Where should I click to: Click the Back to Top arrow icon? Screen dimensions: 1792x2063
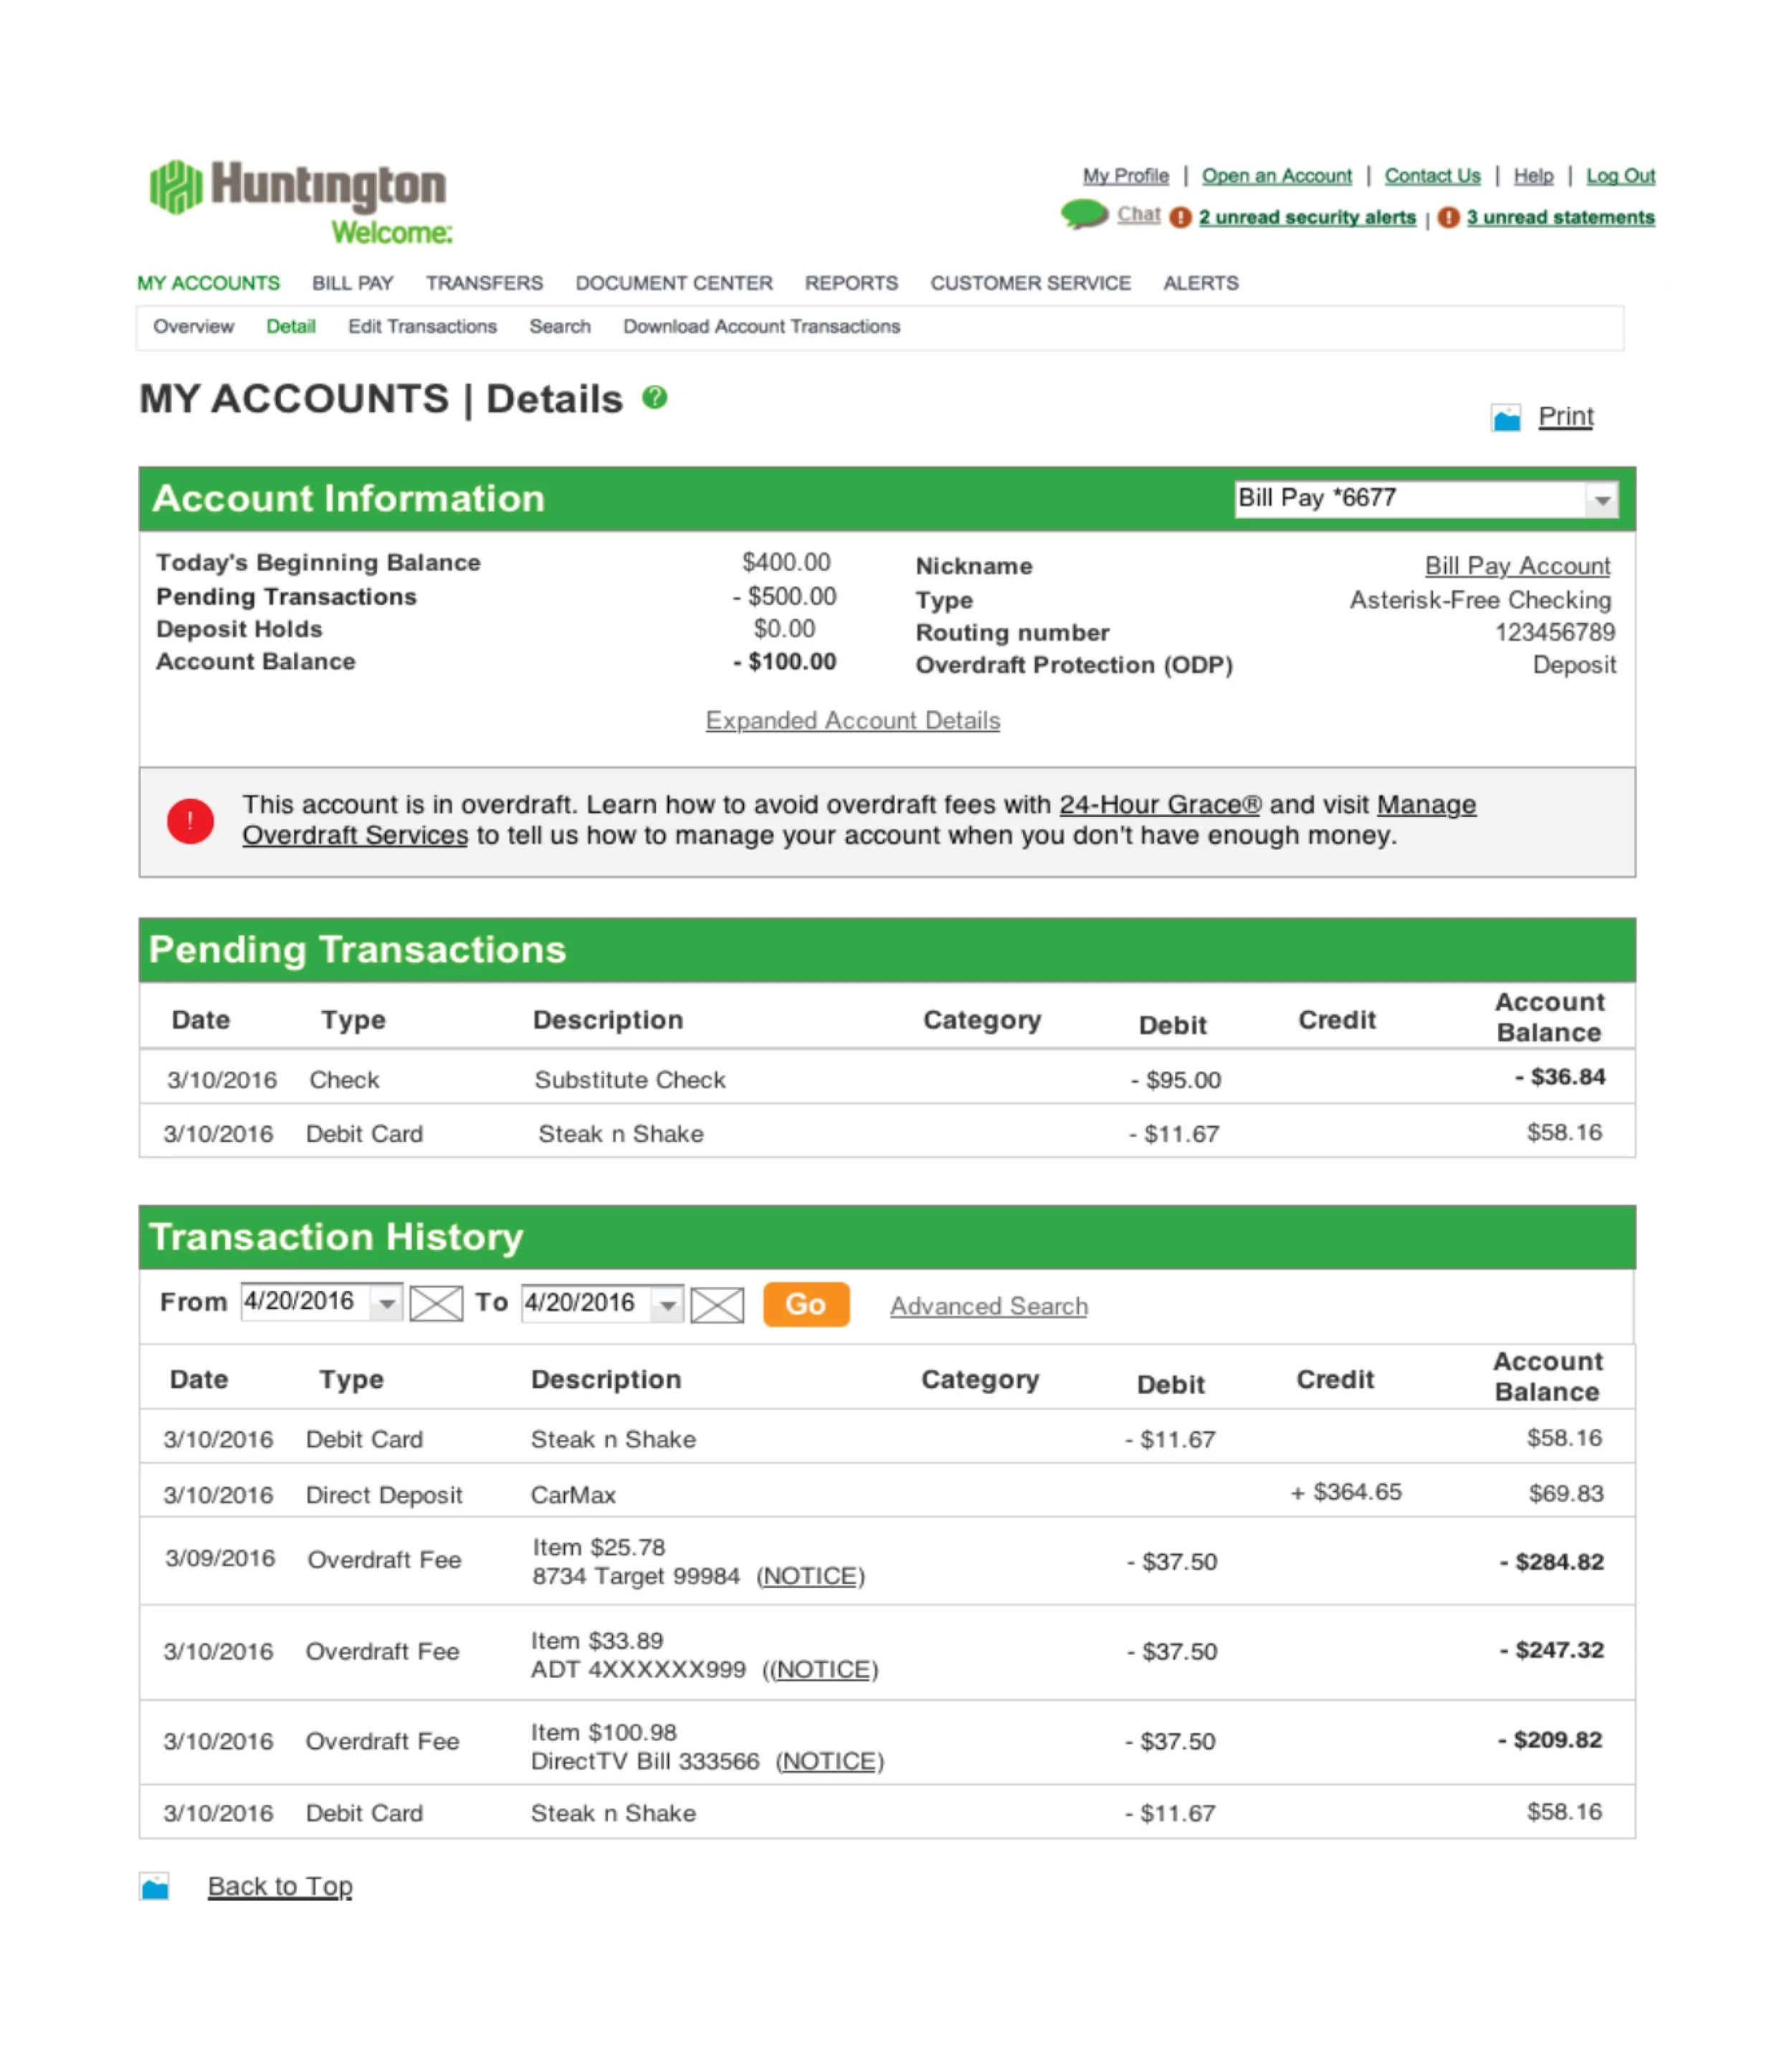tap(154, 1886)
